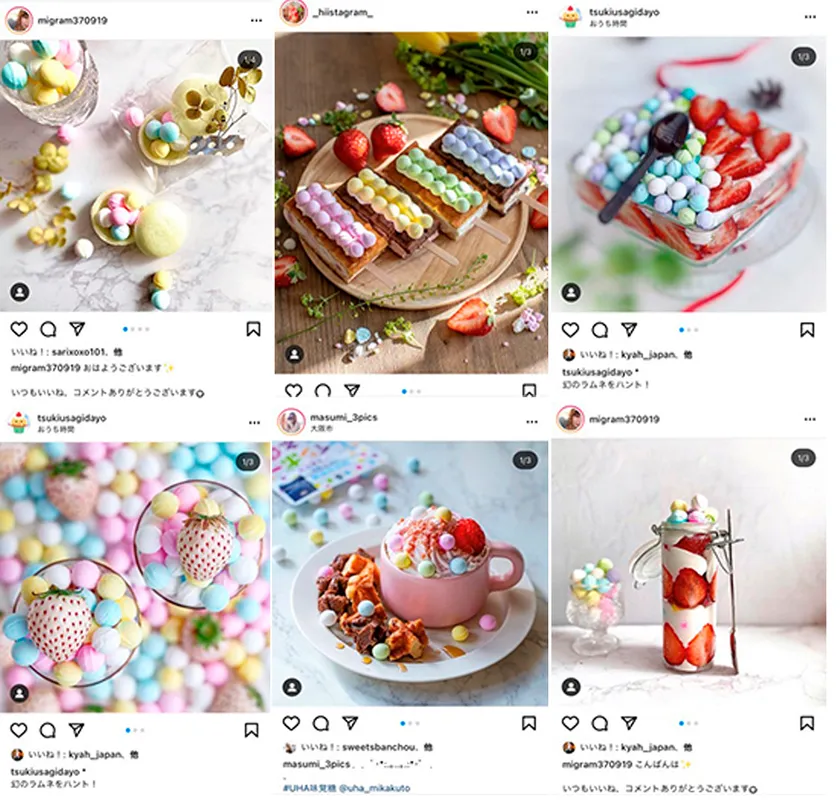The height and width of the screenshot is (805, 840).
Task: Bookmark the top-right tsukiusagidayo post
Action: point(807,330)
